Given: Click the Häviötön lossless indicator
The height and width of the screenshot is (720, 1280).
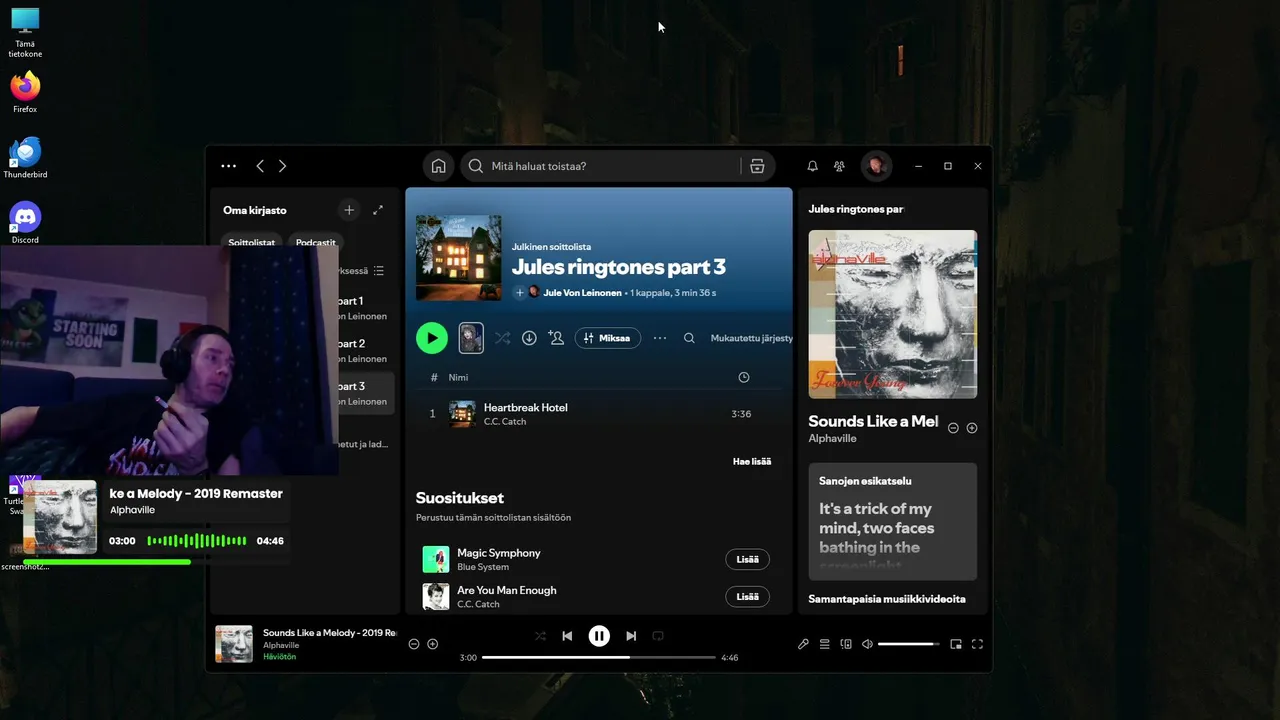Looking at the screenshot, I should [x=279, y=657].
